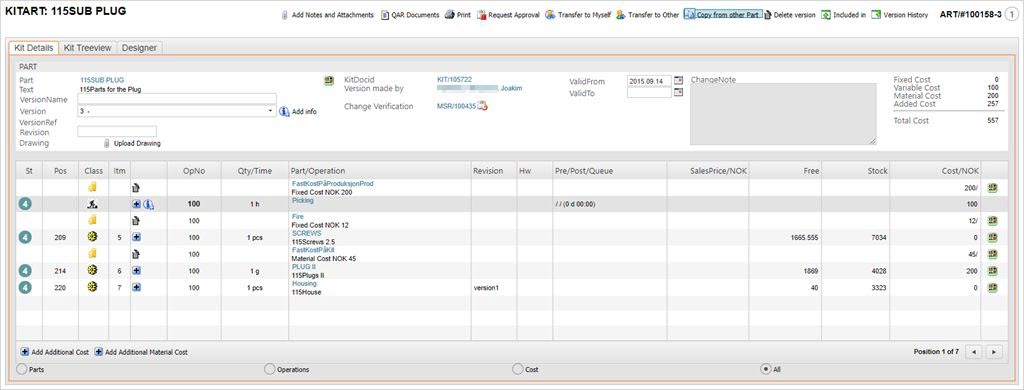Click the green icon next to 115SUB PLUG part
The width and height of the screenshot is (1024, 390).
(329, 80)
